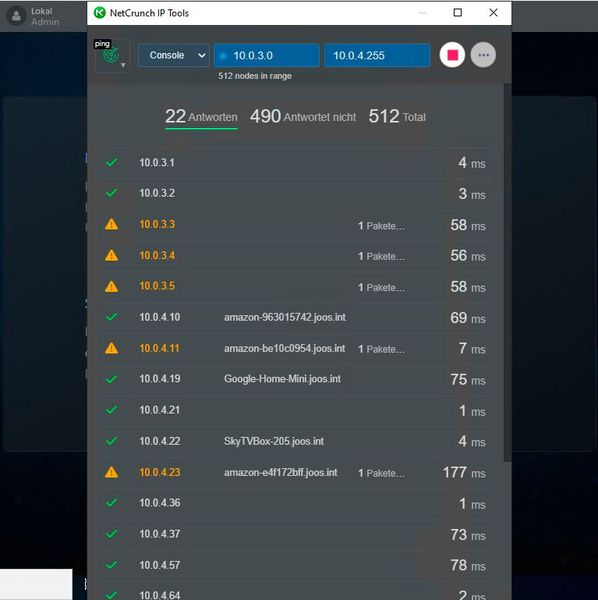Click green checkmark for 10.0.4.37
598x600 pixels.
click(111, 534)
